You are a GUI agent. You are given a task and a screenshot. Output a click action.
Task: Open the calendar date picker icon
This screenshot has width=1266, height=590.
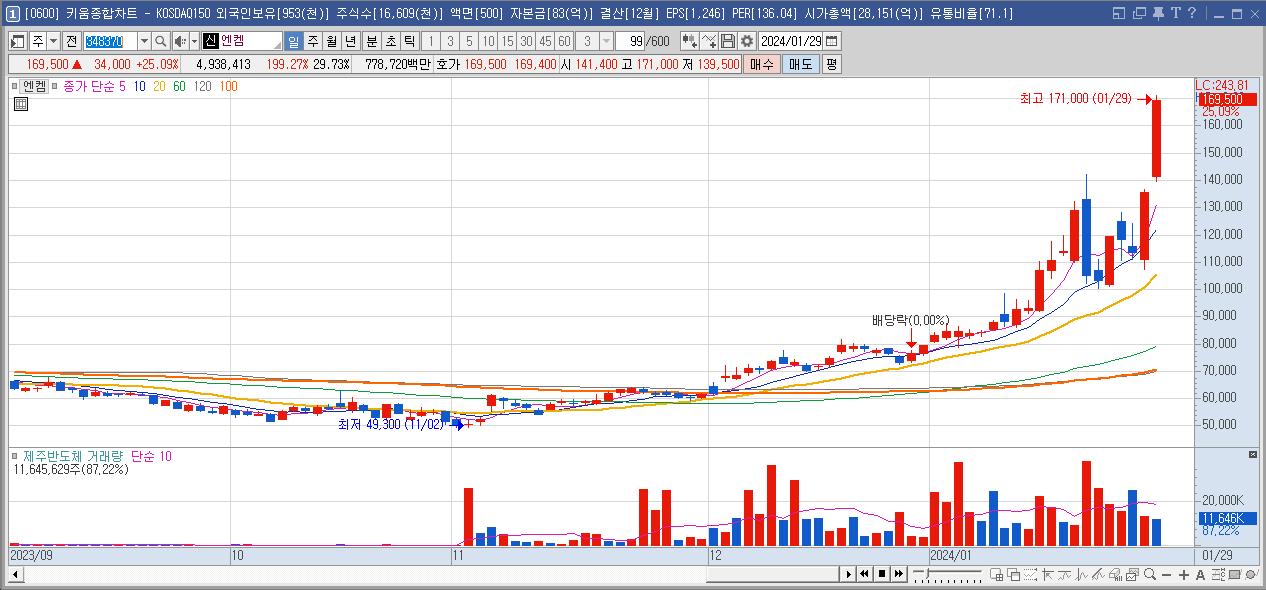click(x=831, y=41)
